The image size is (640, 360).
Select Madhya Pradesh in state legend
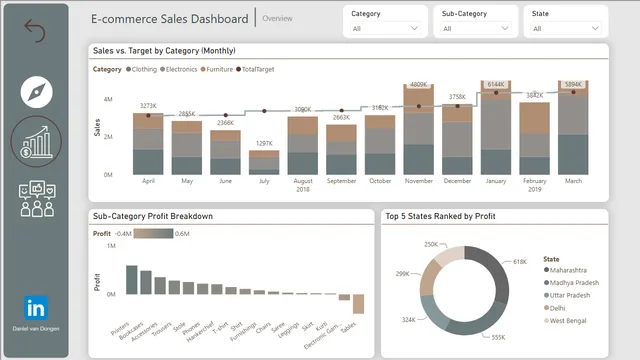point(571,283)
